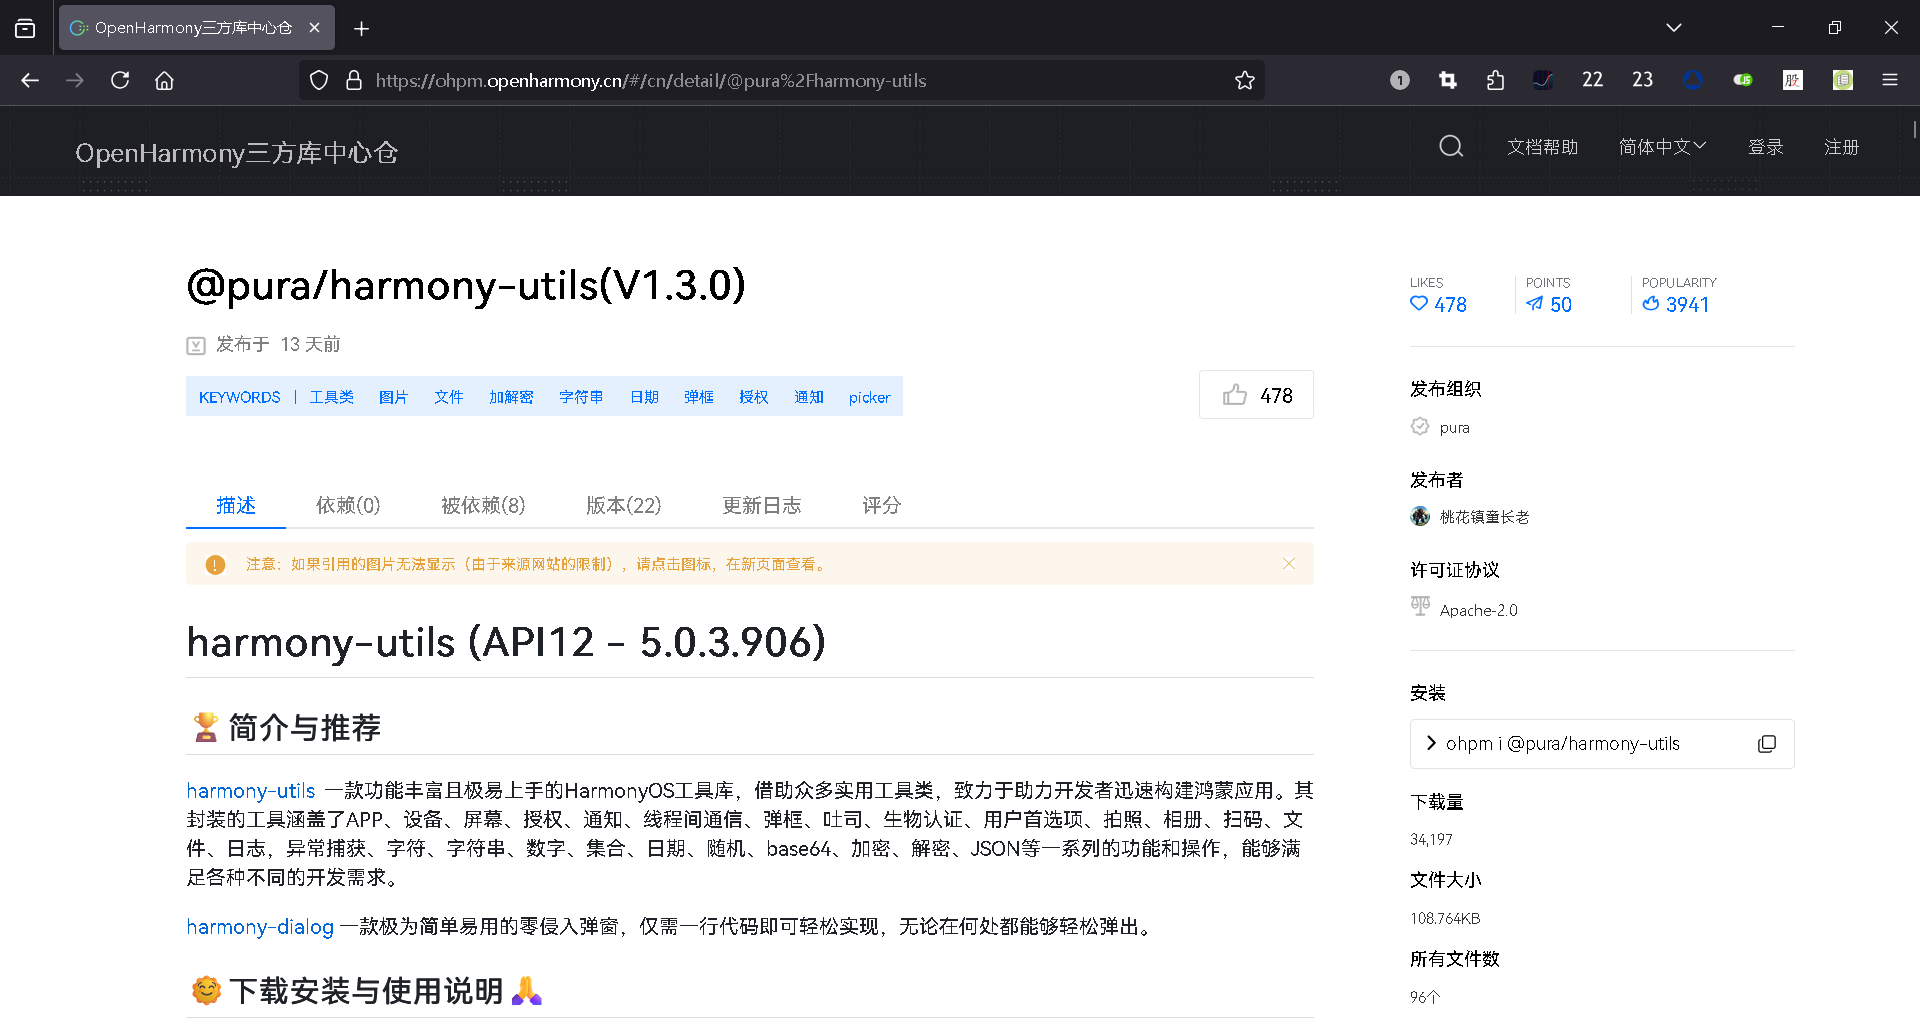Open Firefox screenshot crop extension icon
1920x1020 pixels.
click(1446, 80)
